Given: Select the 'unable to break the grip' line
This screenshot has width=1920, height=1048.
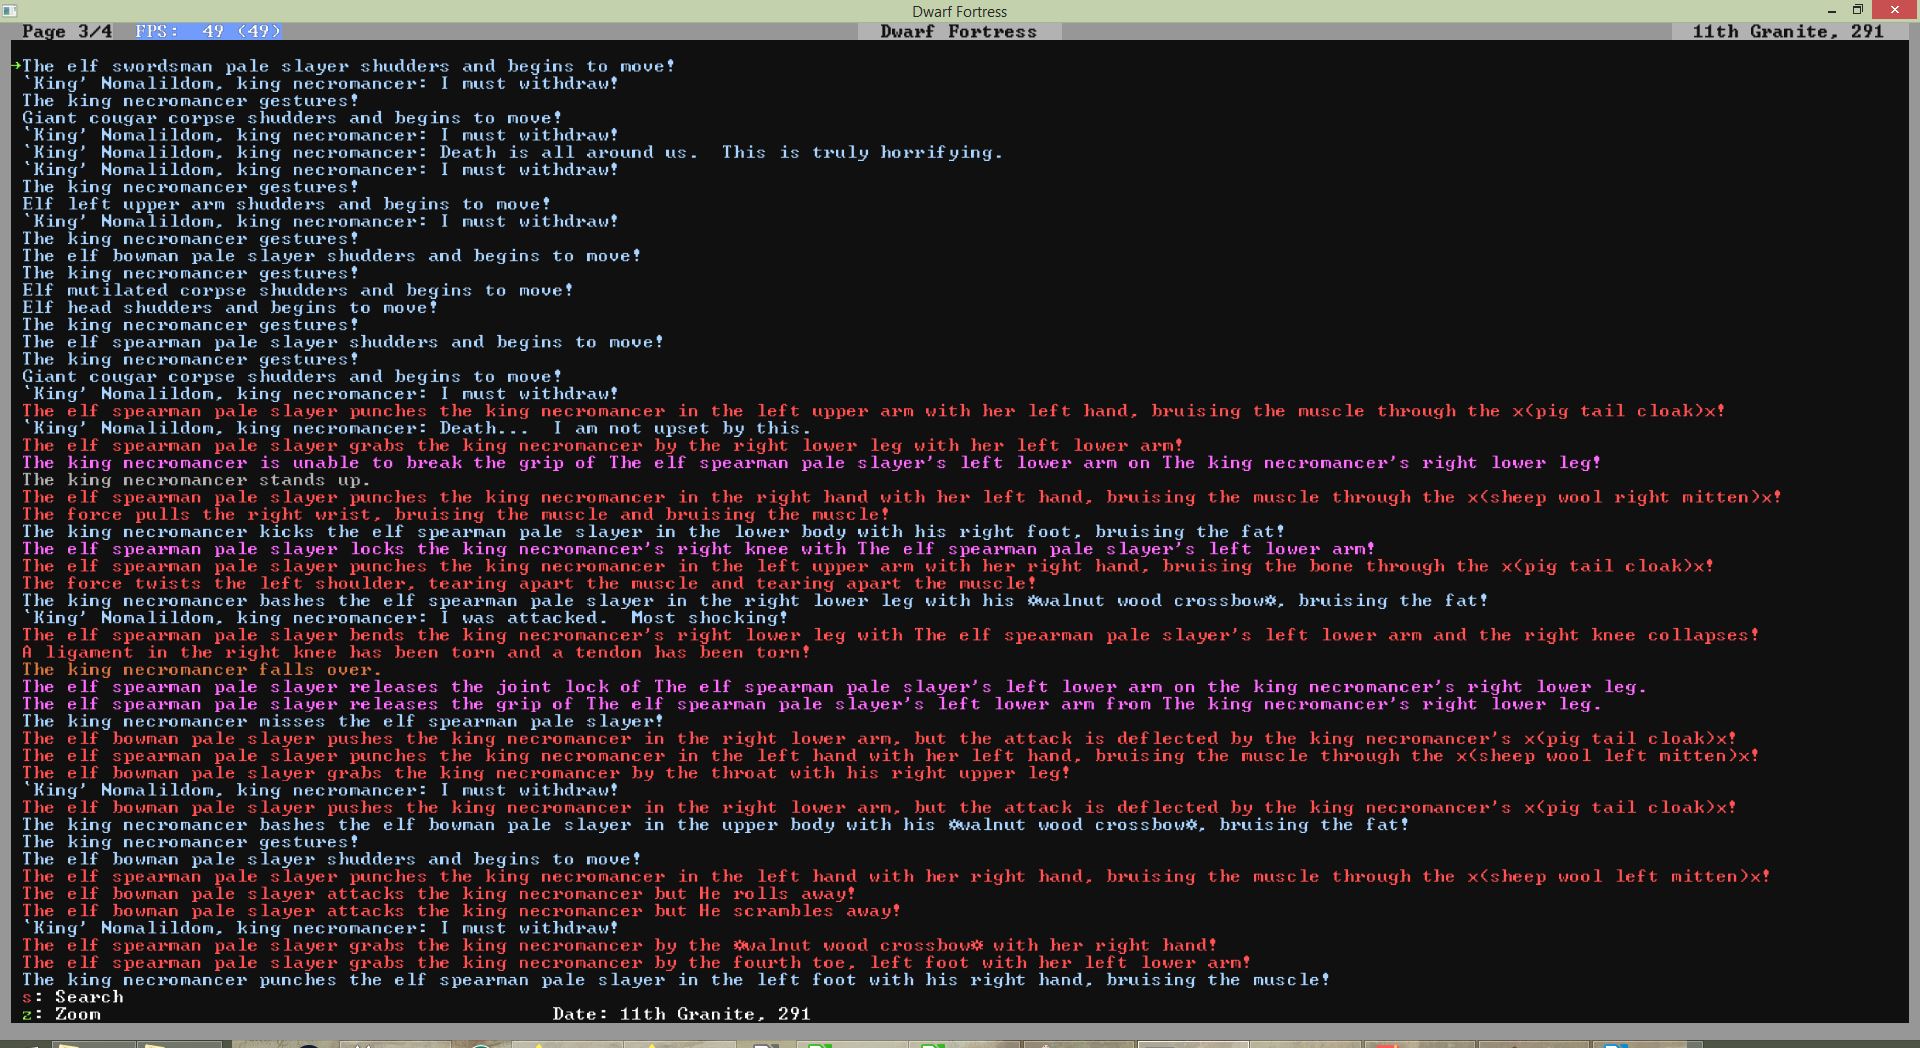Looking at the screenshot, I should click(812, 463).
